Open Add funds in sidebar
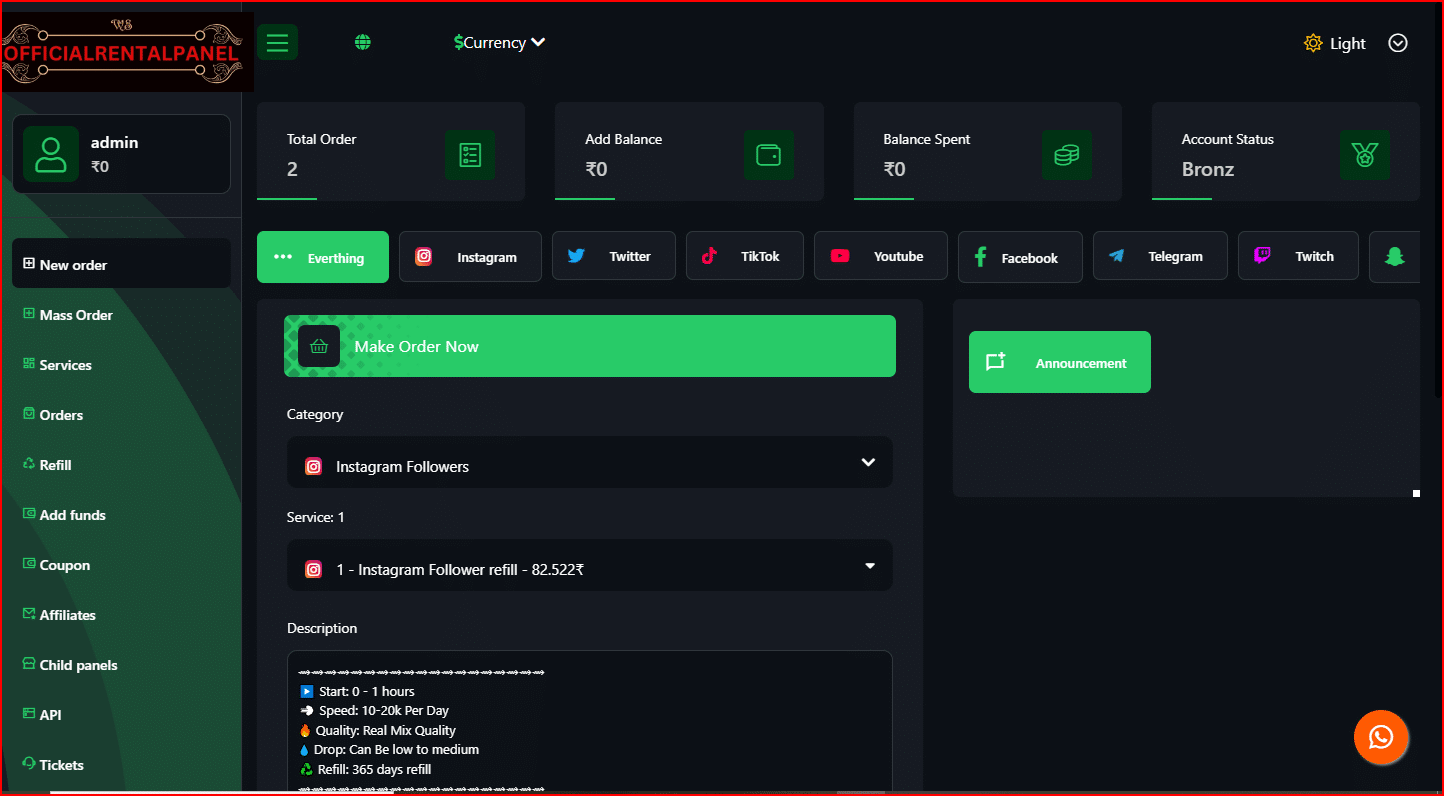The height and width of the screenshot is (796, 1444). tap(72, 515)
